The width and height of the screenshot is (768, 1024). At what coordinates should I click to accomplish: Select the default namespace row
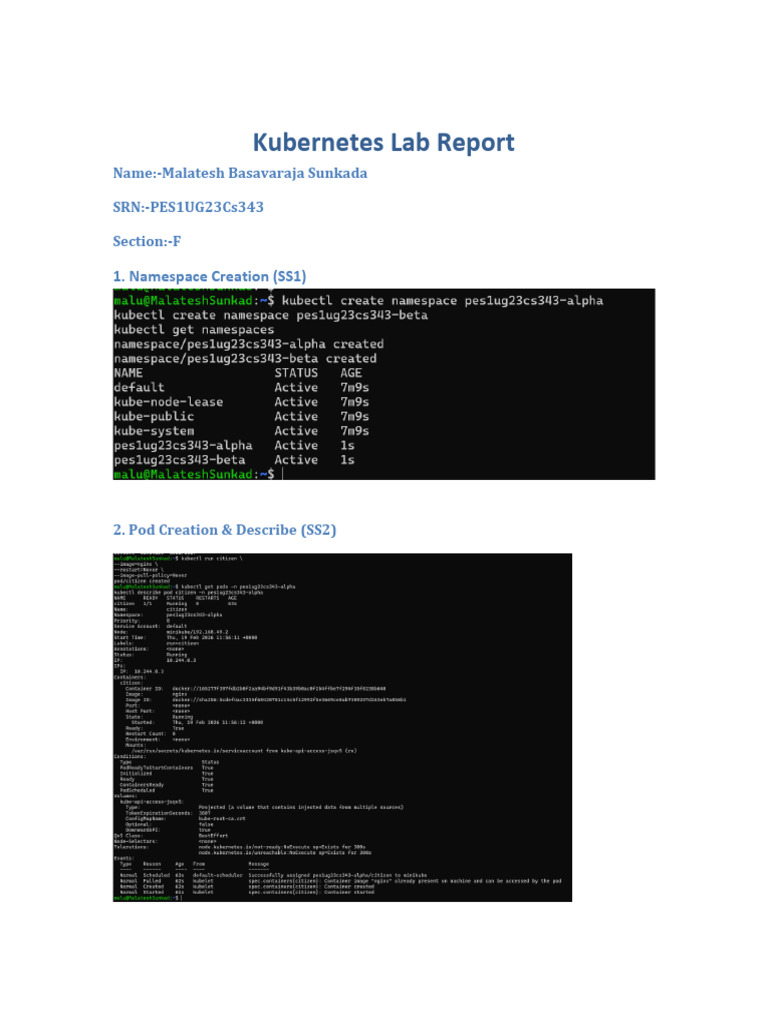pyautogui.click(x=241, y=387)
